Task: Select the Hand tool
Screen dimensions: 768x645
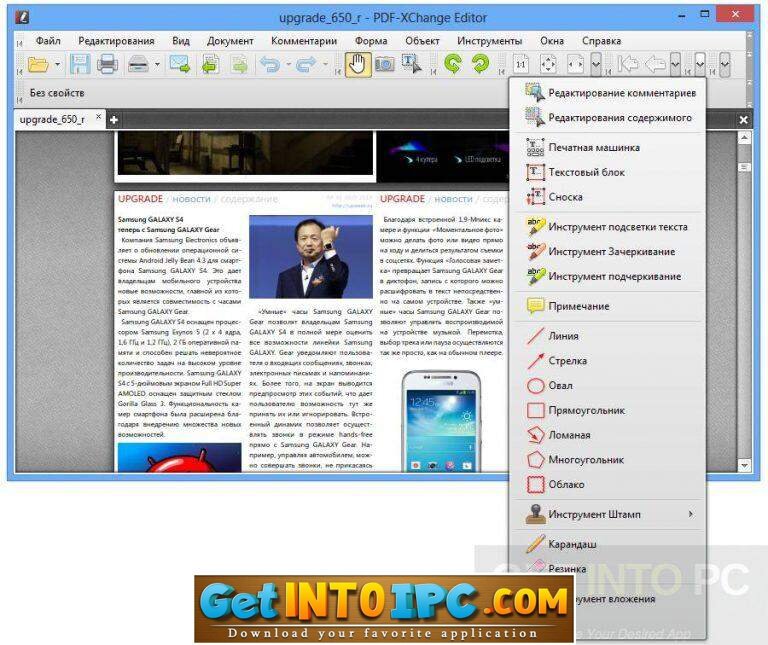Action: pyautogui.click(x=358, y=64)
